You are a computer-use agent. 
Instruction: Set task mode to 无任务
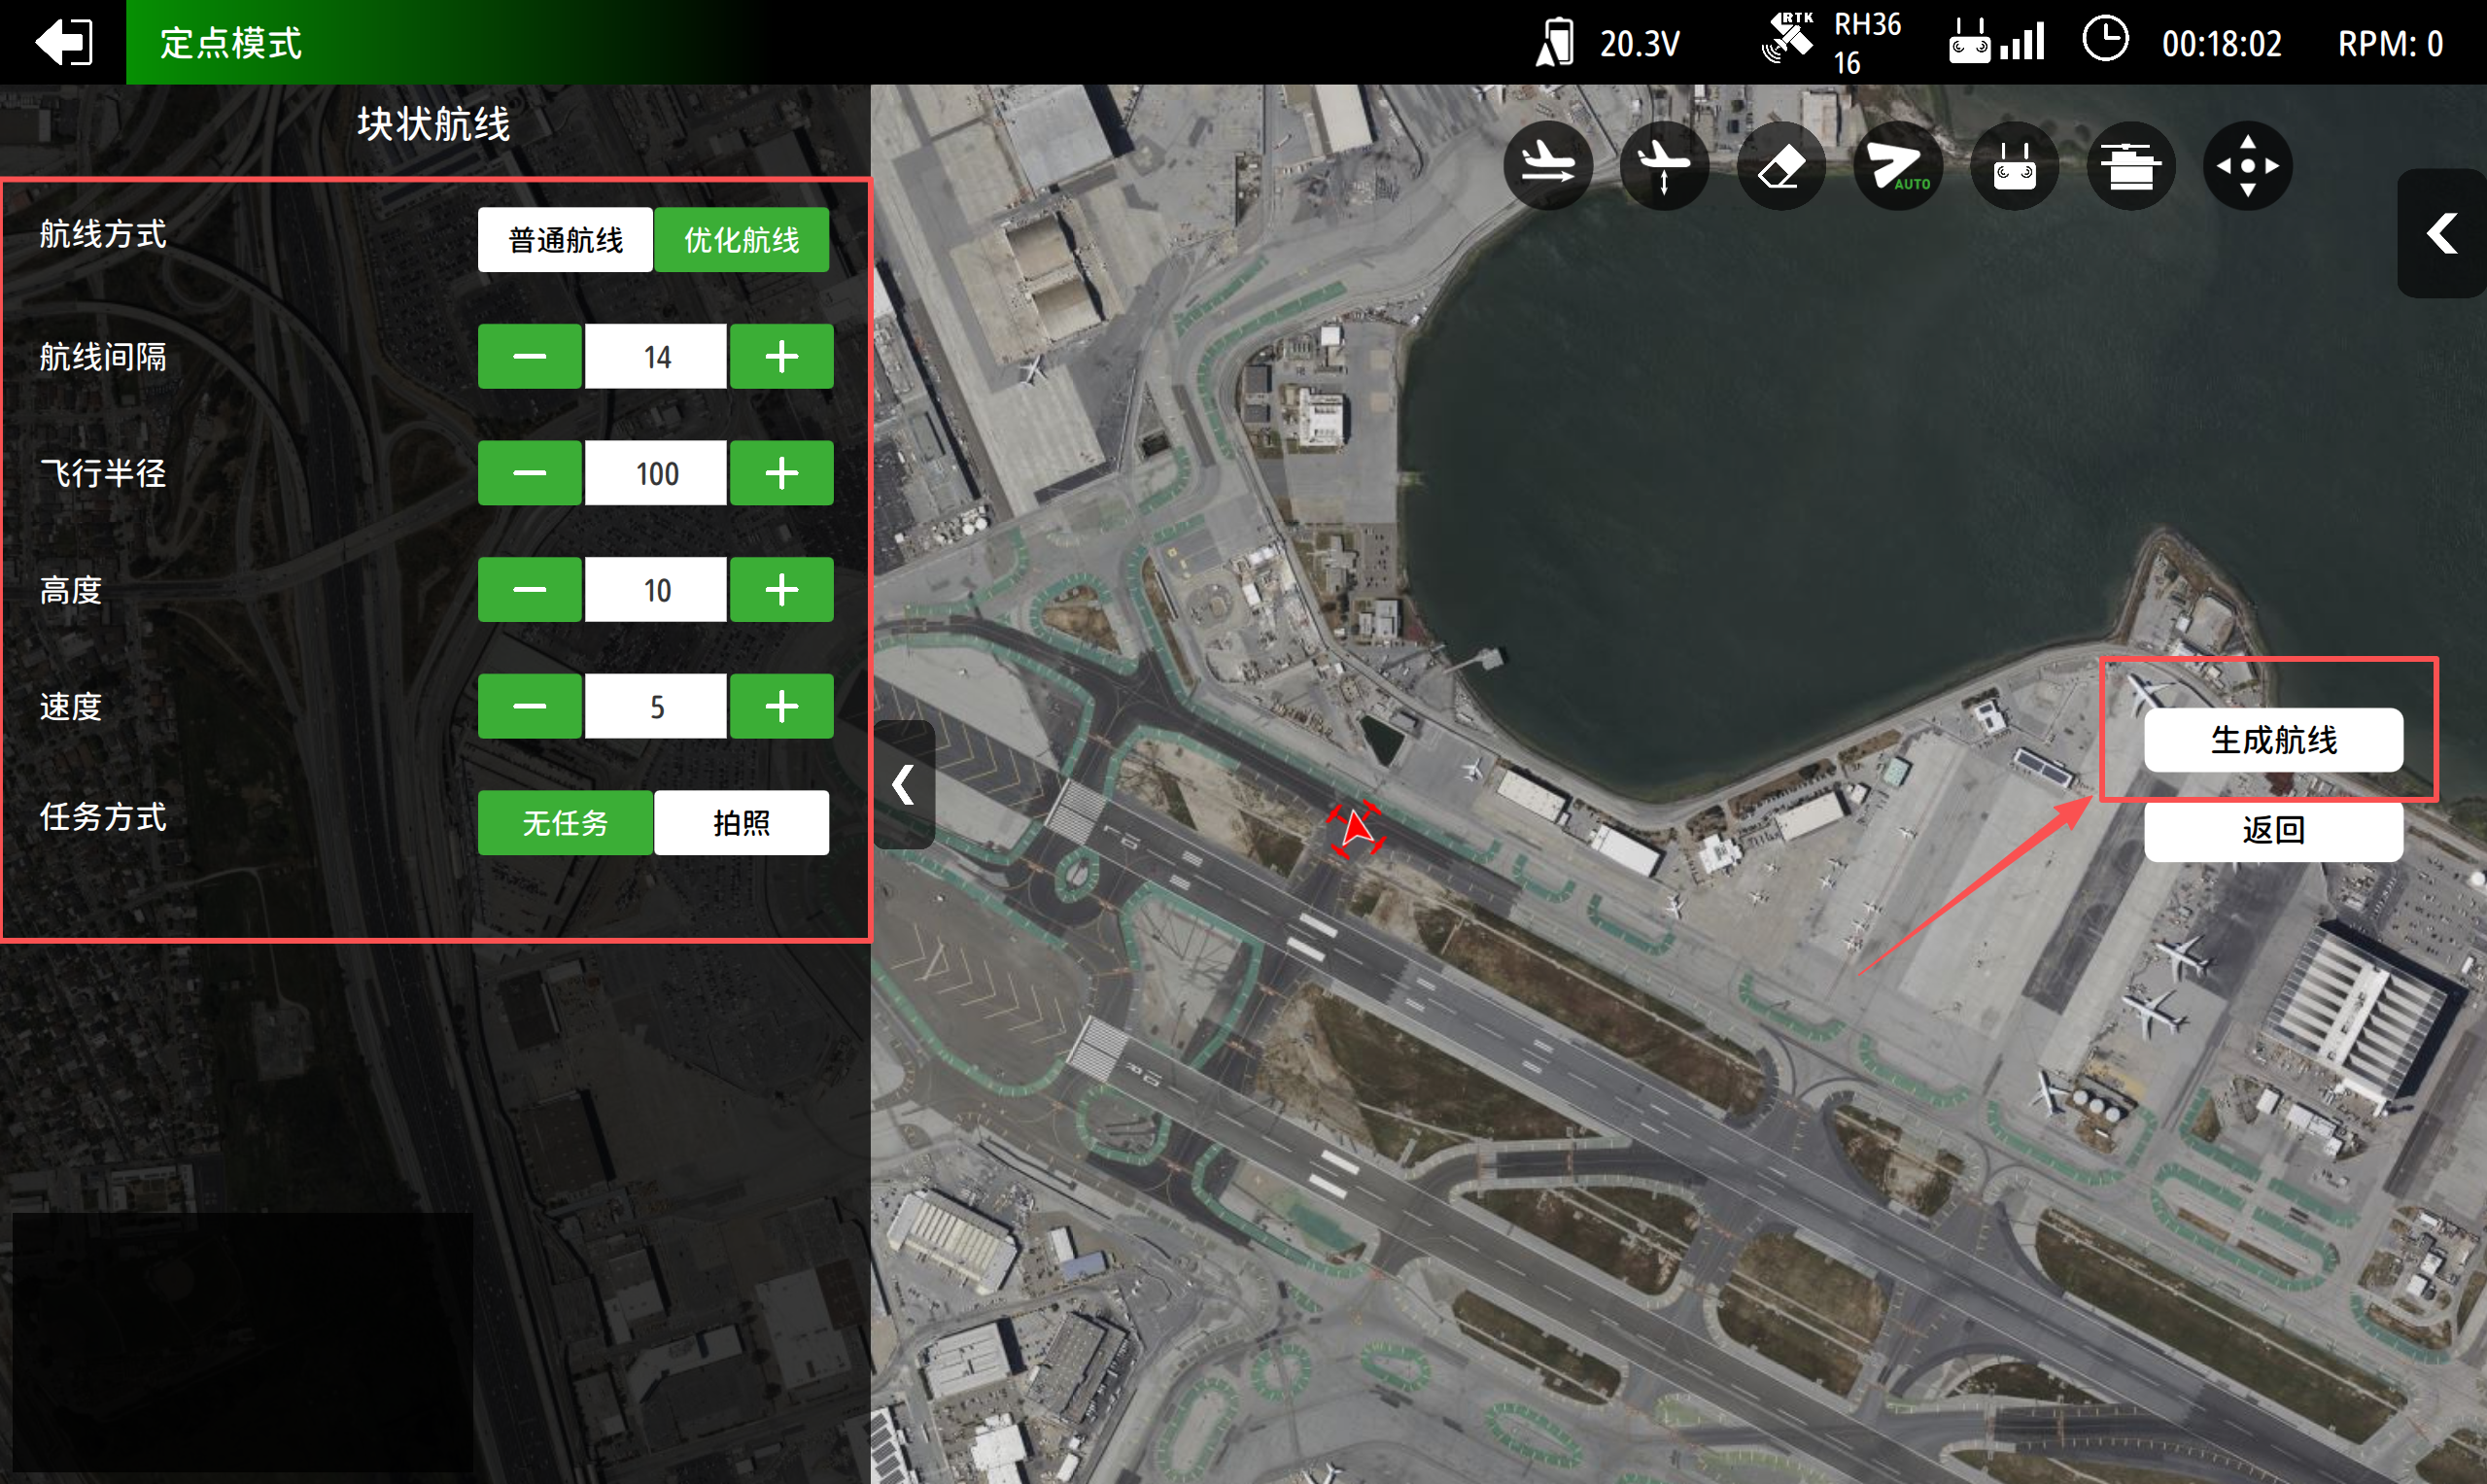pyautogui.click(x=565, y=823)
